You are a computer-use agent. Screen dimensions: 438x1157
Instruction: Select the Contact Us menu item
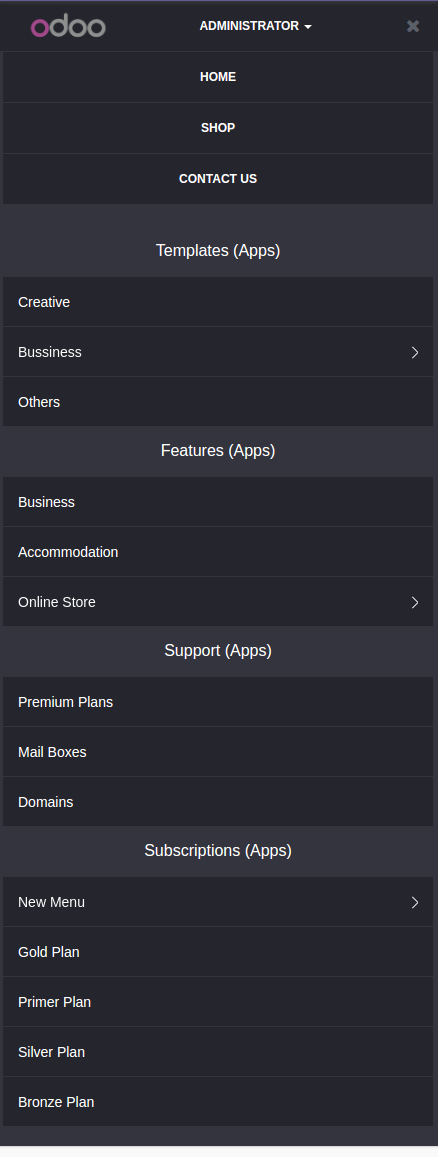tap(218, 179)
